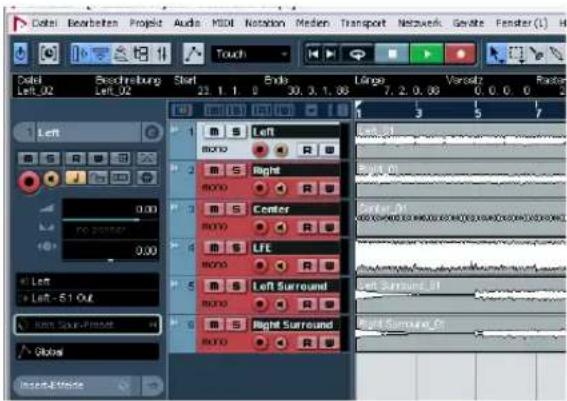
Task: Toggle monitor on the Left track
Action: coord(280,150)
